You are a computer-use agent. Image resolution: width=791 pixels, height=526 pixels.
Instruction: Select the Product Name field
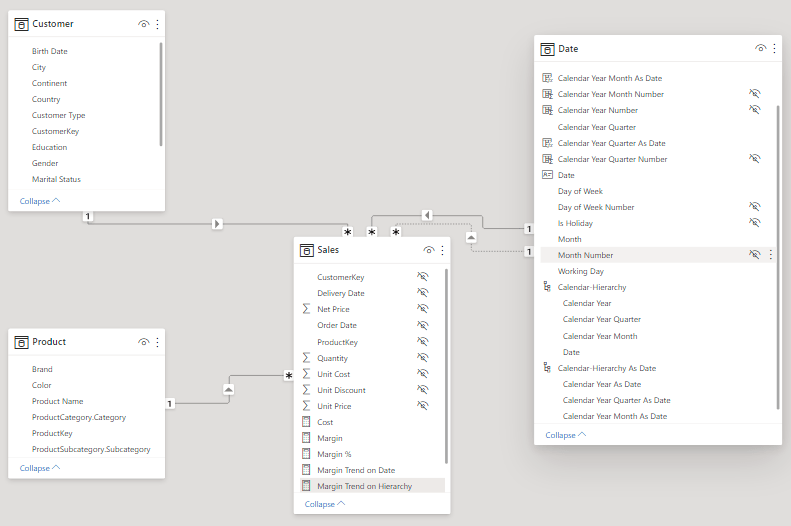(x=58, y=401)
